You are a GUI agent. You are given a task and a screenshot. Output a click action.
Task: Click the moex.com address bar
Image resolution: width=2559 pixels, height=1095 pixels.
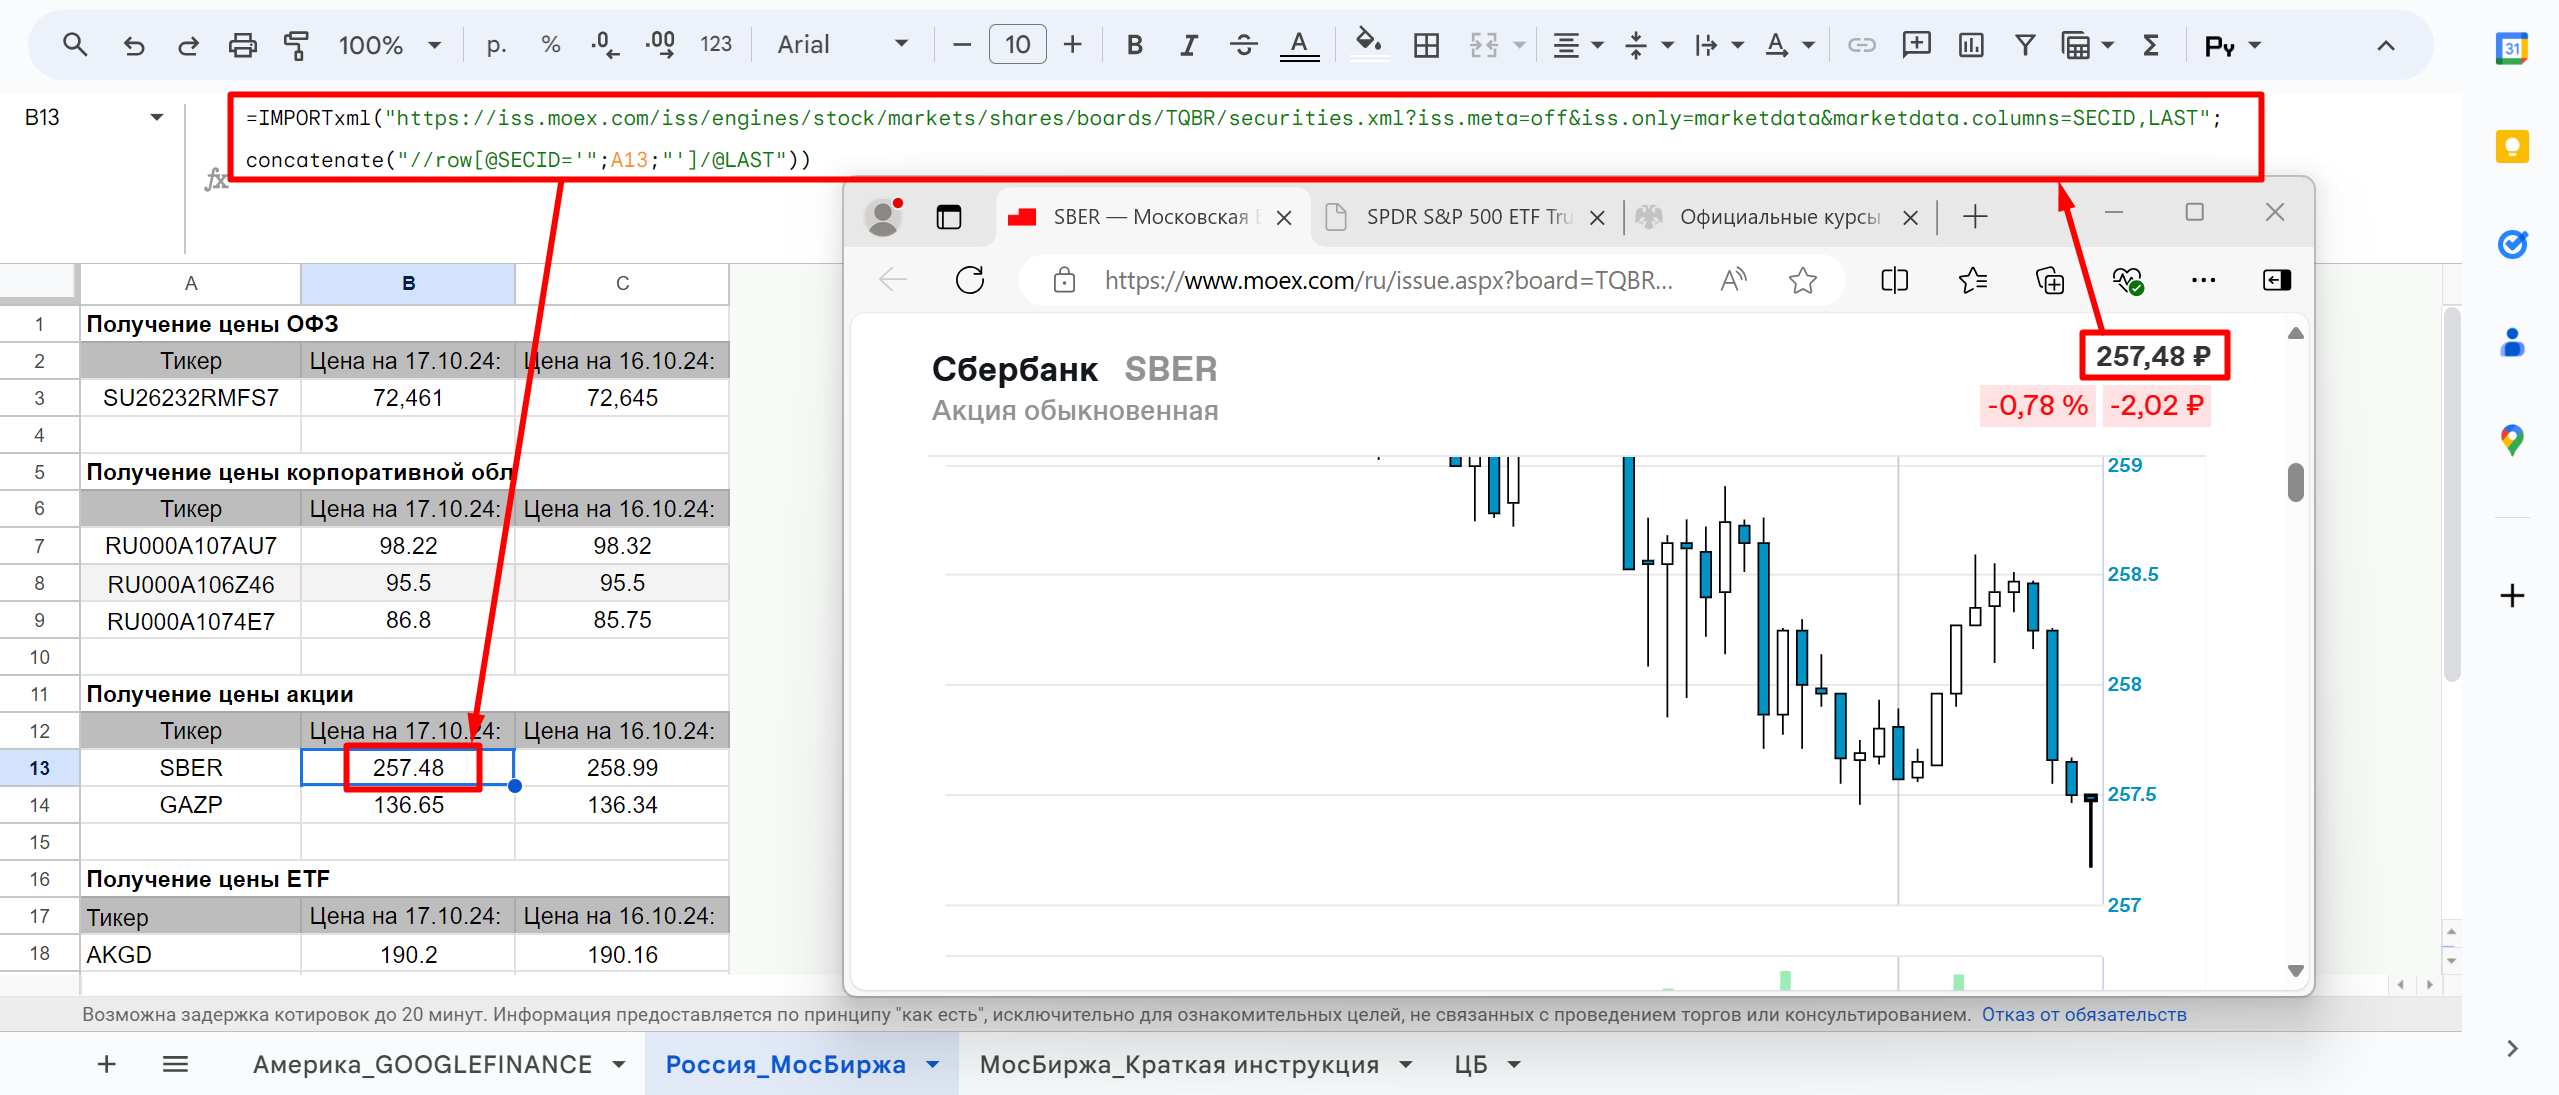pyautogui.click(x=1388, y=280)
